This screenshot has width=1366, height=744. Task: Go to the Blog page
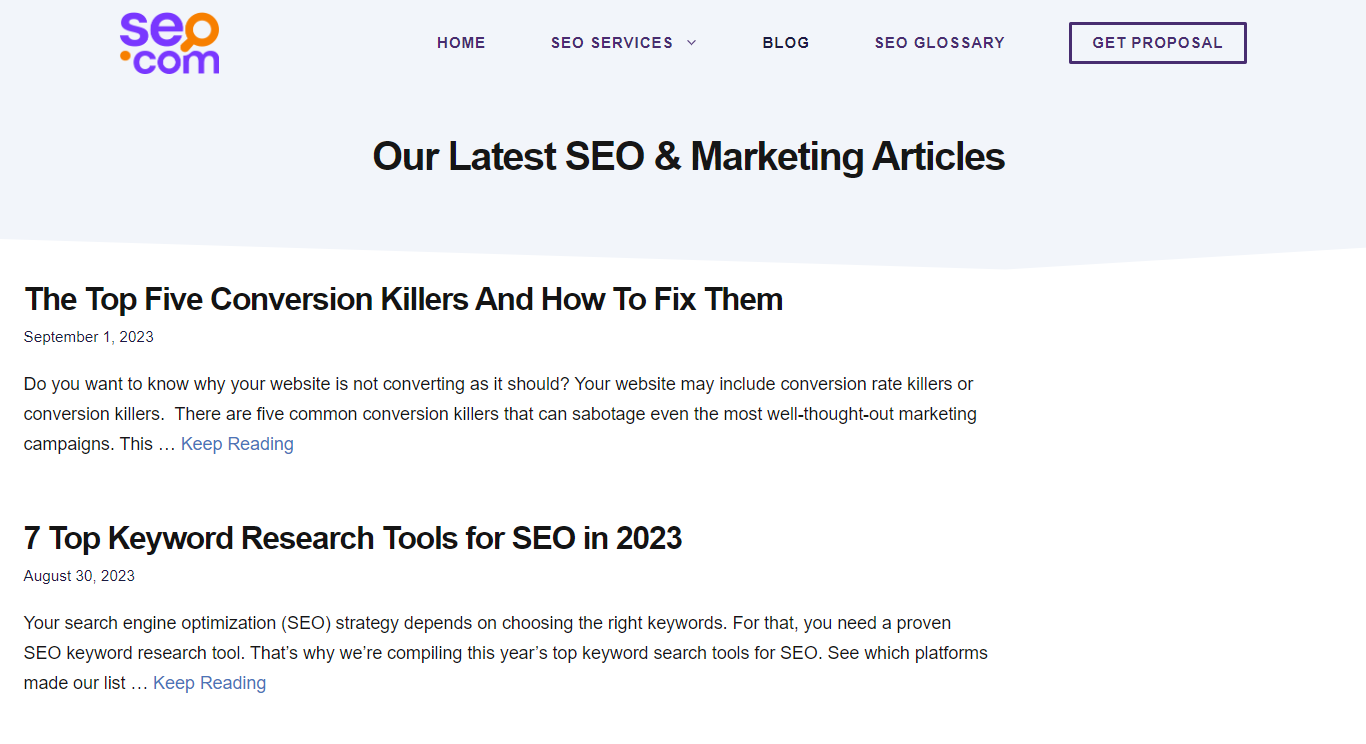(x=786, y=43)
